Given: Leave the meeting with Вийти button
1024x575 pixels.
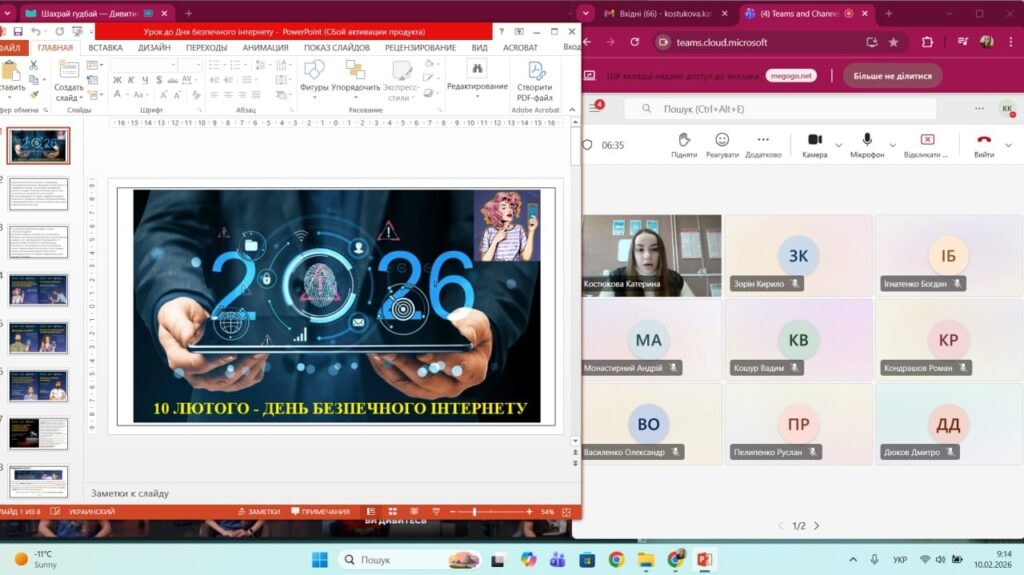Looking at the screenshot, I should (984, 145).
